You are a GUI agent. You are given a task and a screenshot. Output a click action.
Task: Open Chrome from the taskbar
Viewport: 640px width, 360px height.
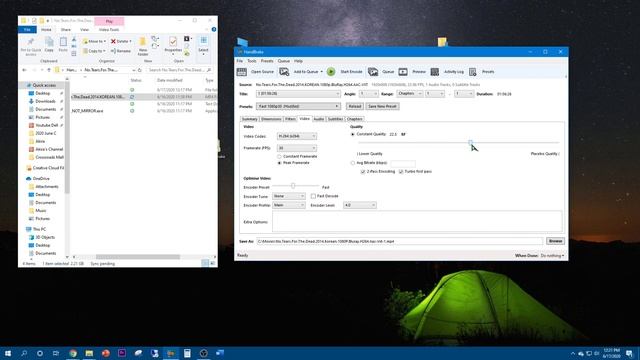point(73,353)
